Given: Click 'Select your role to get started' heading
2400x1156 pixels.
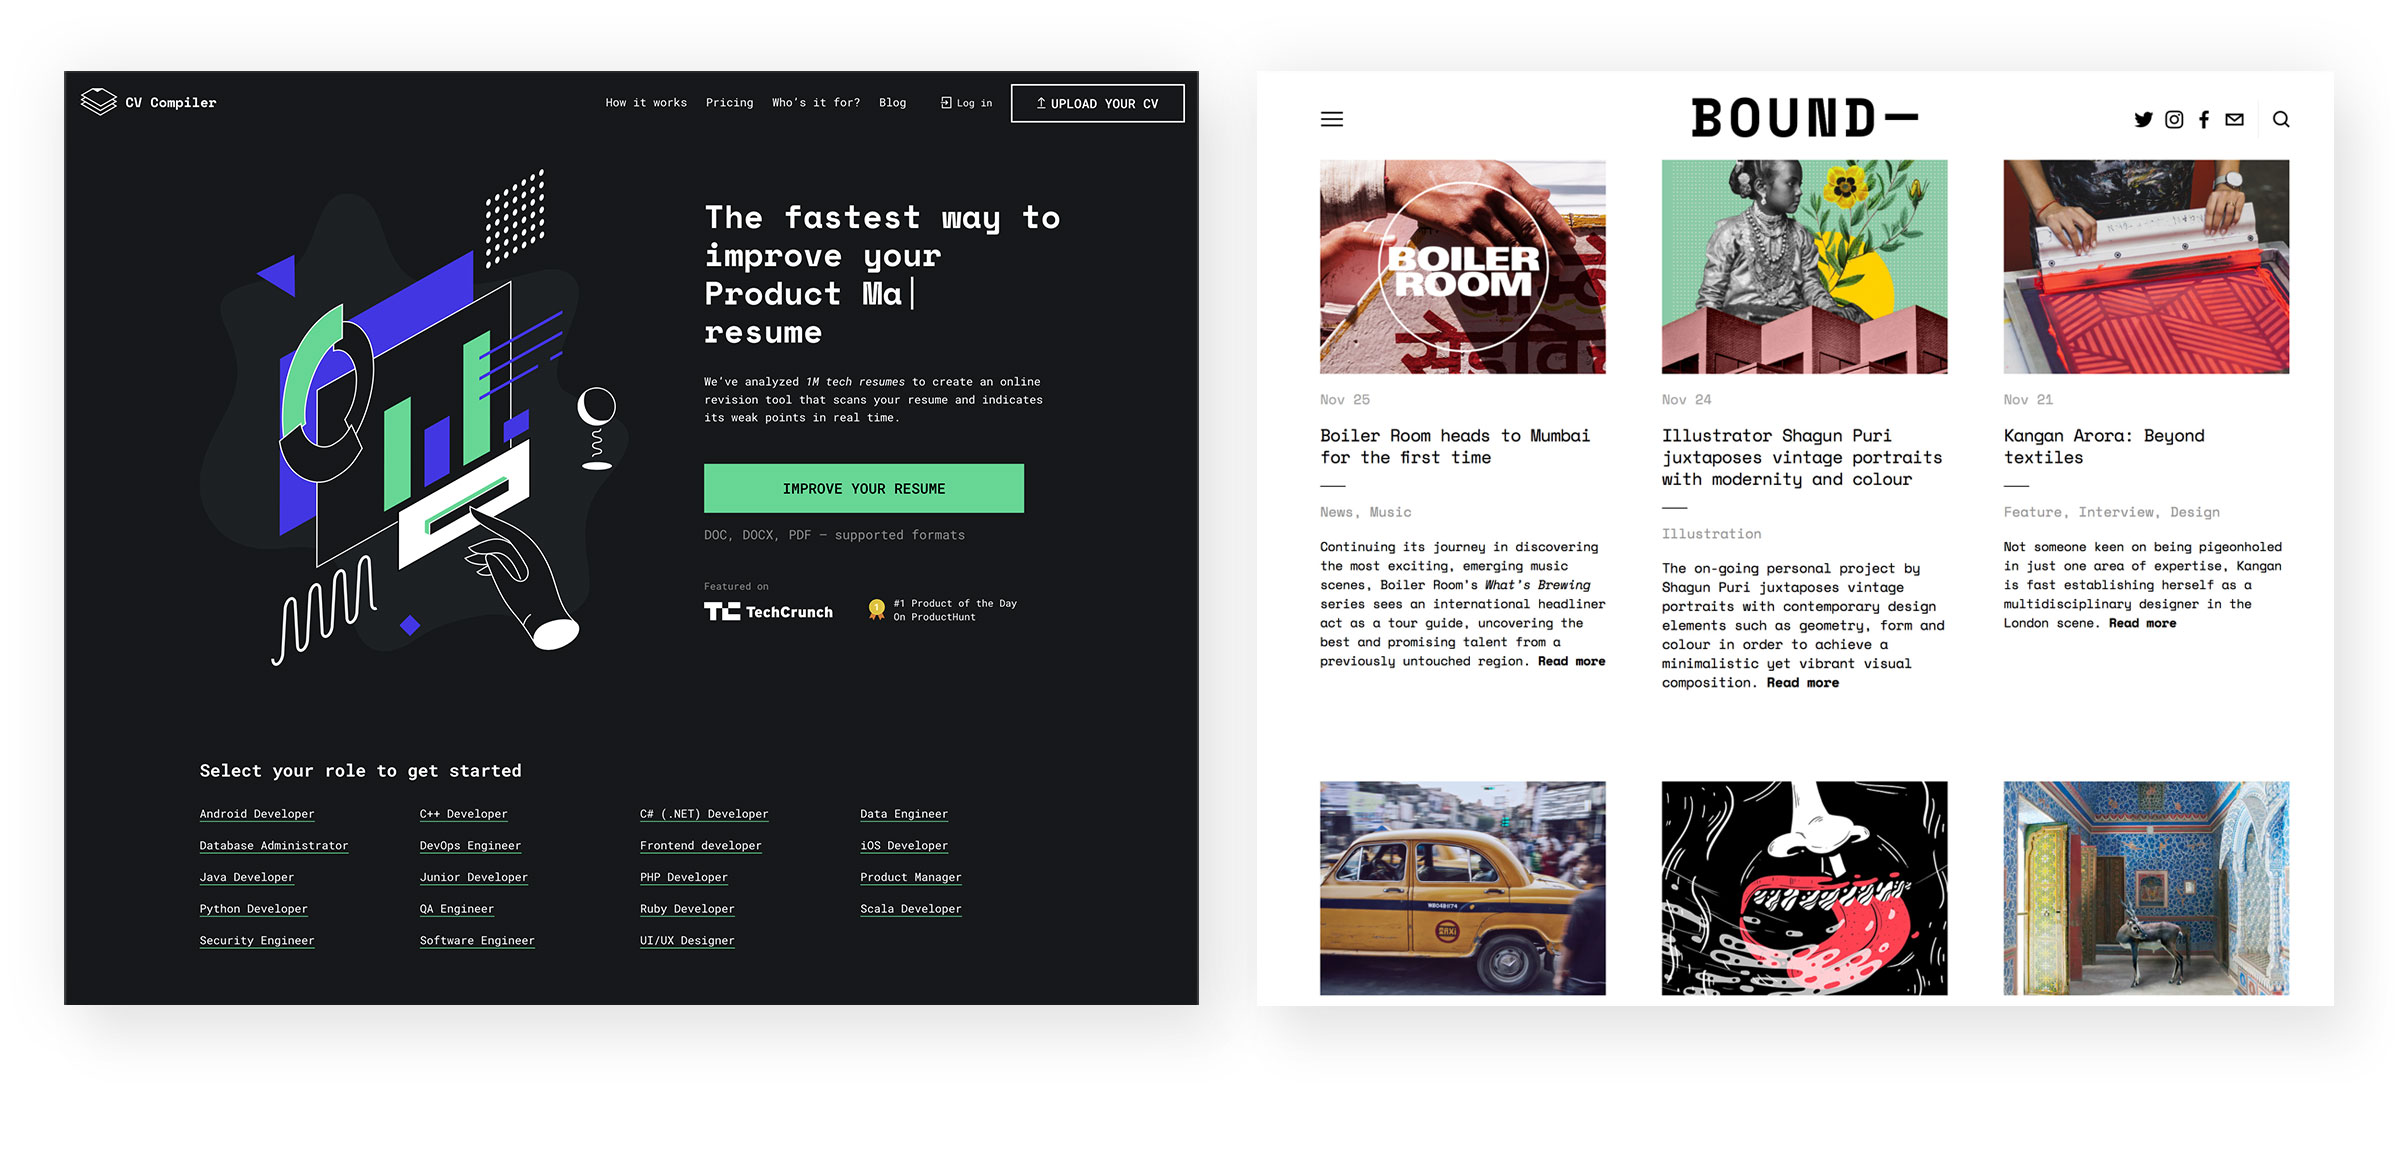Looking at the screenshot, I should (360, 770).
